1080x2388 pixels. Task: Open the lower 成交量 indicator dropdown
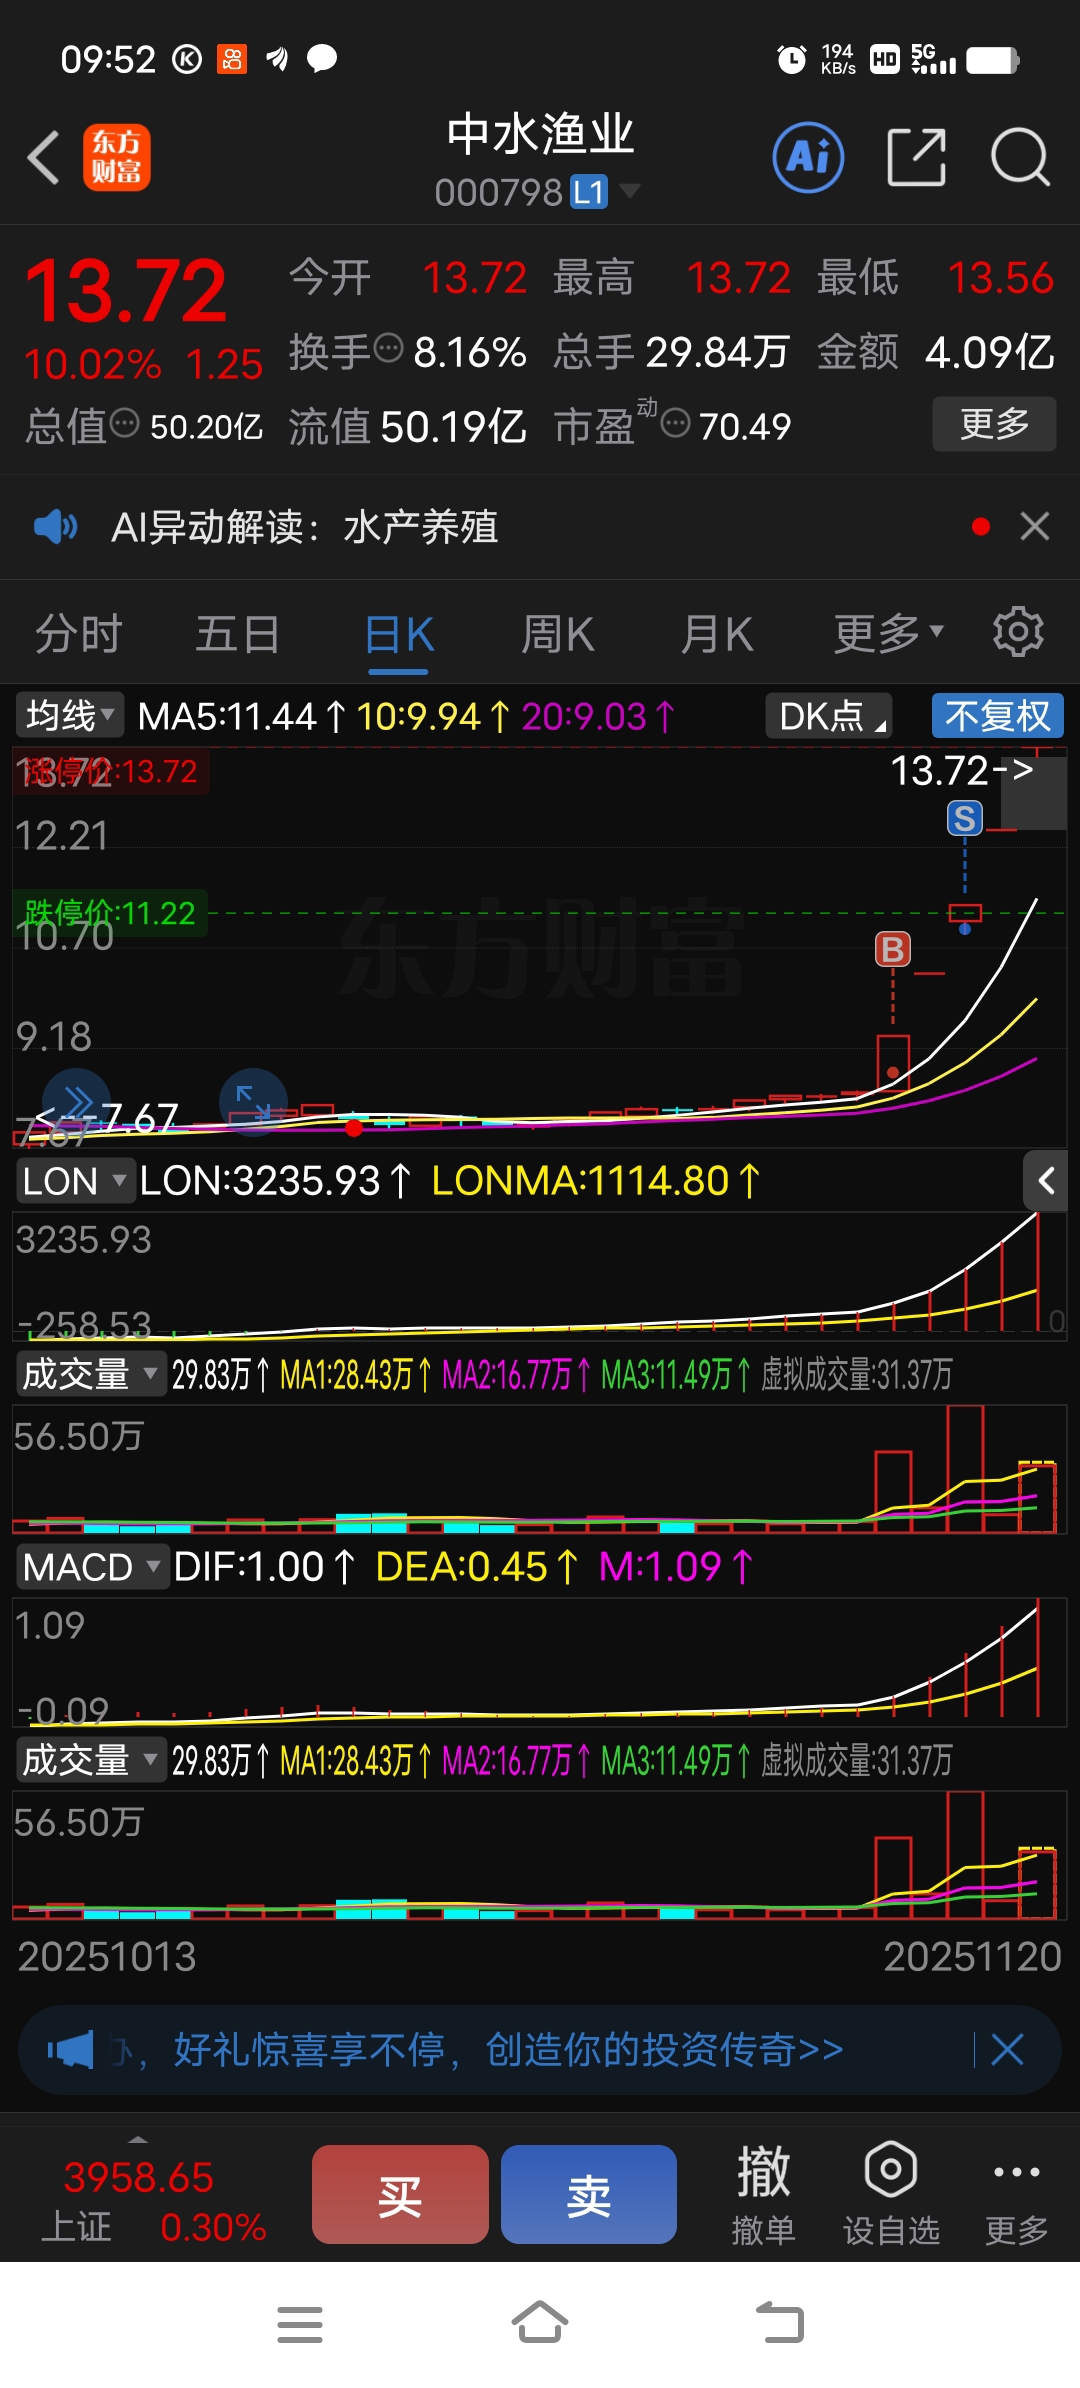click(90, 1760)
